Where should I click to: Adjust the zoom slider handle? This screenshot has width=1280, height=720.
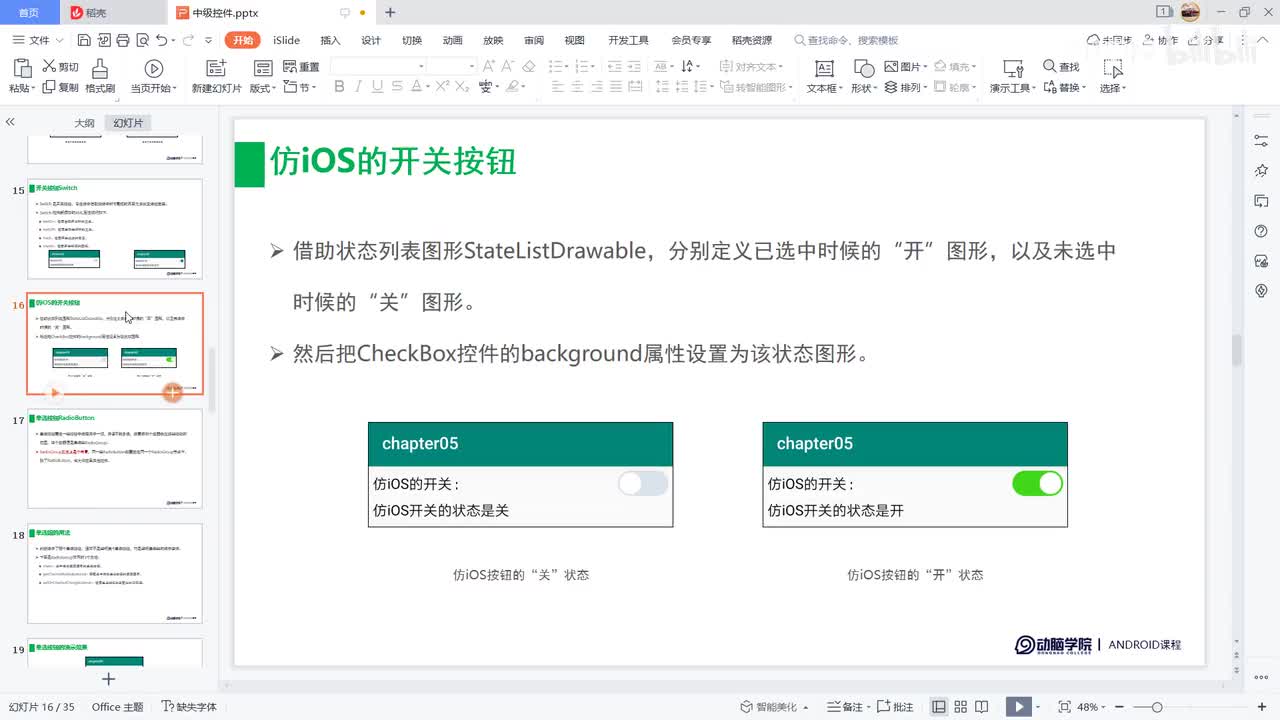[x=1157, y=707]
